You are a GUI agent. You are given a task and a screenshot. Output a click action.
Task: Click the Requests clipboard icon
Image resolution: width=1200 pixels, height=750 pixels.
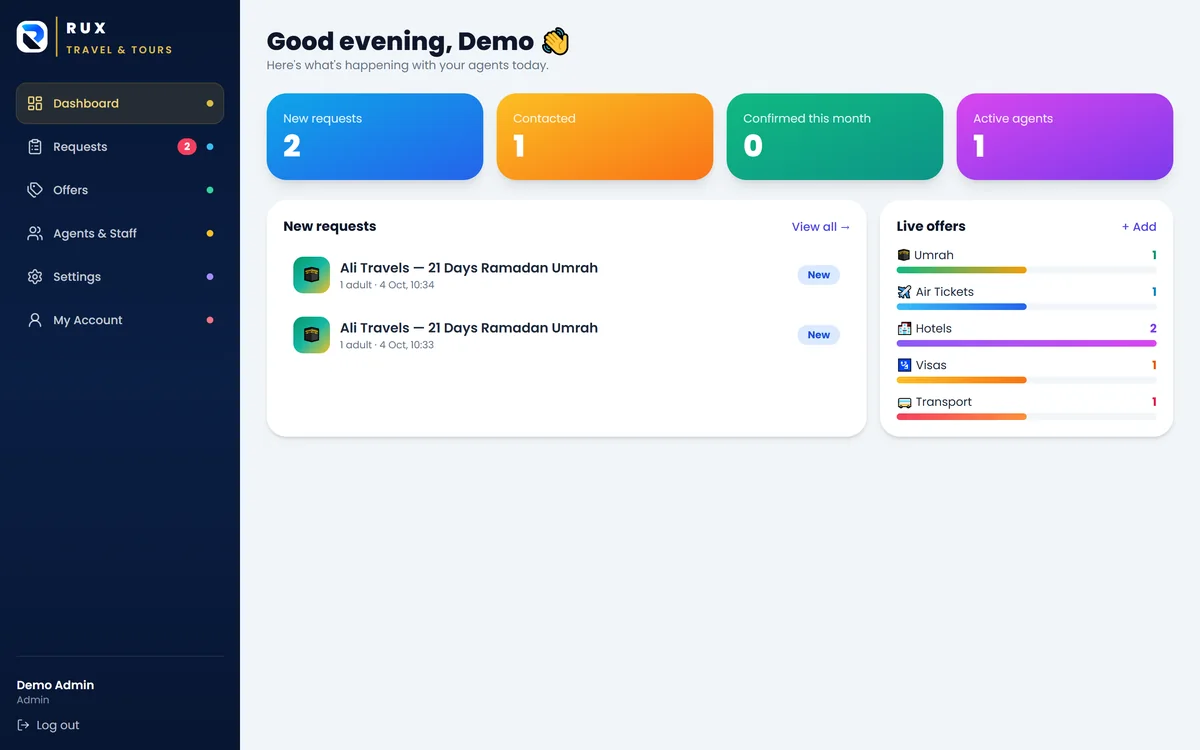coord(35,147)
